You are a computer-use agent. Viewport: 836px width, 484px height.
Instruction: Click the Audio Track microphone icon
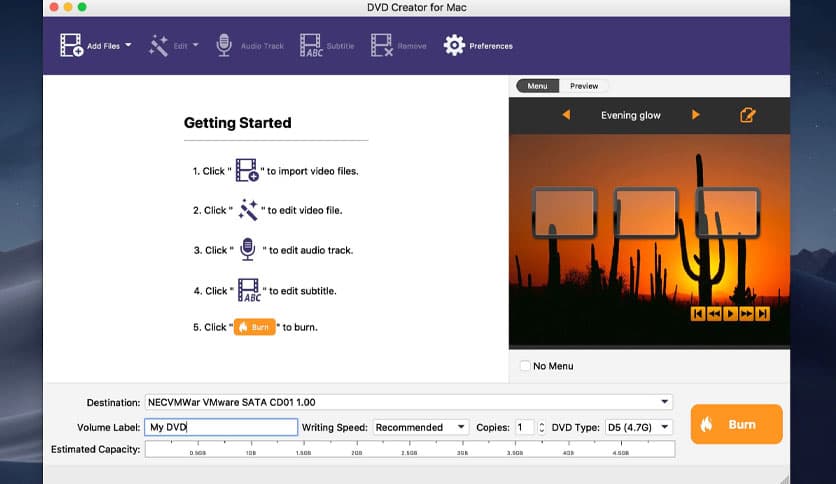point(224,45)
